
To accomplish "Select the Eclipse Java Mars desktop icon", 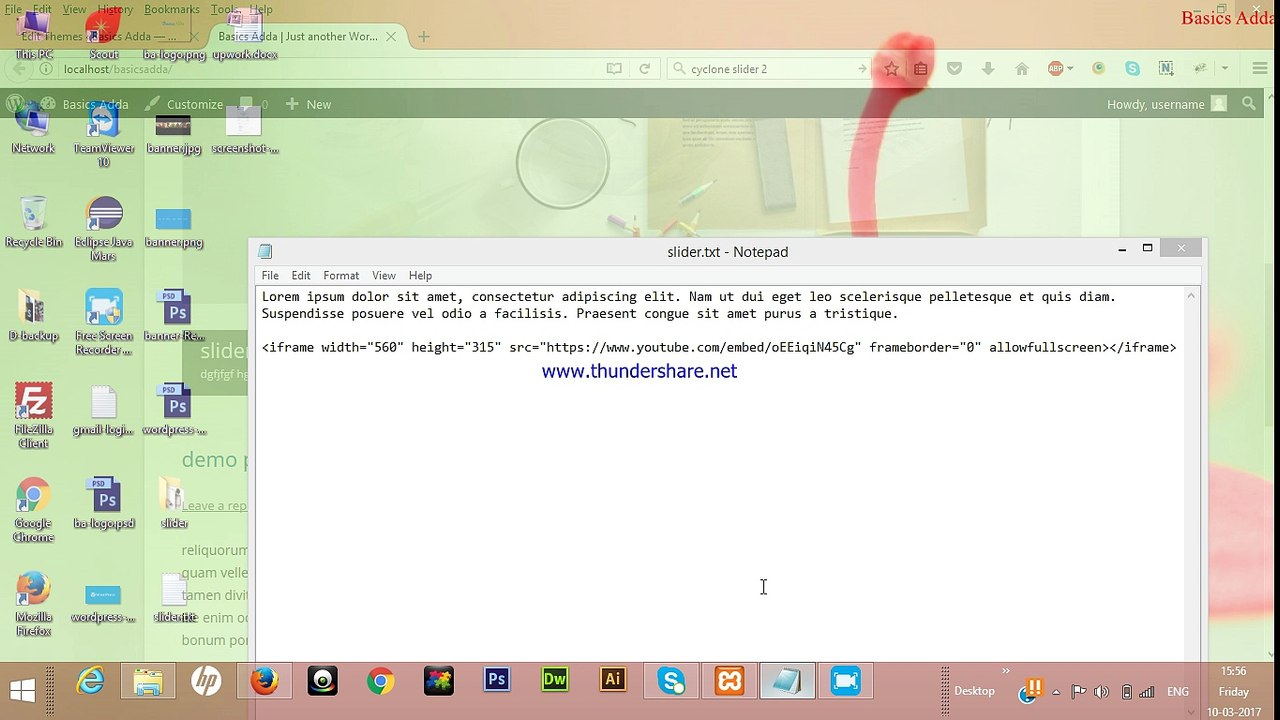I will [x=104, y=228].
